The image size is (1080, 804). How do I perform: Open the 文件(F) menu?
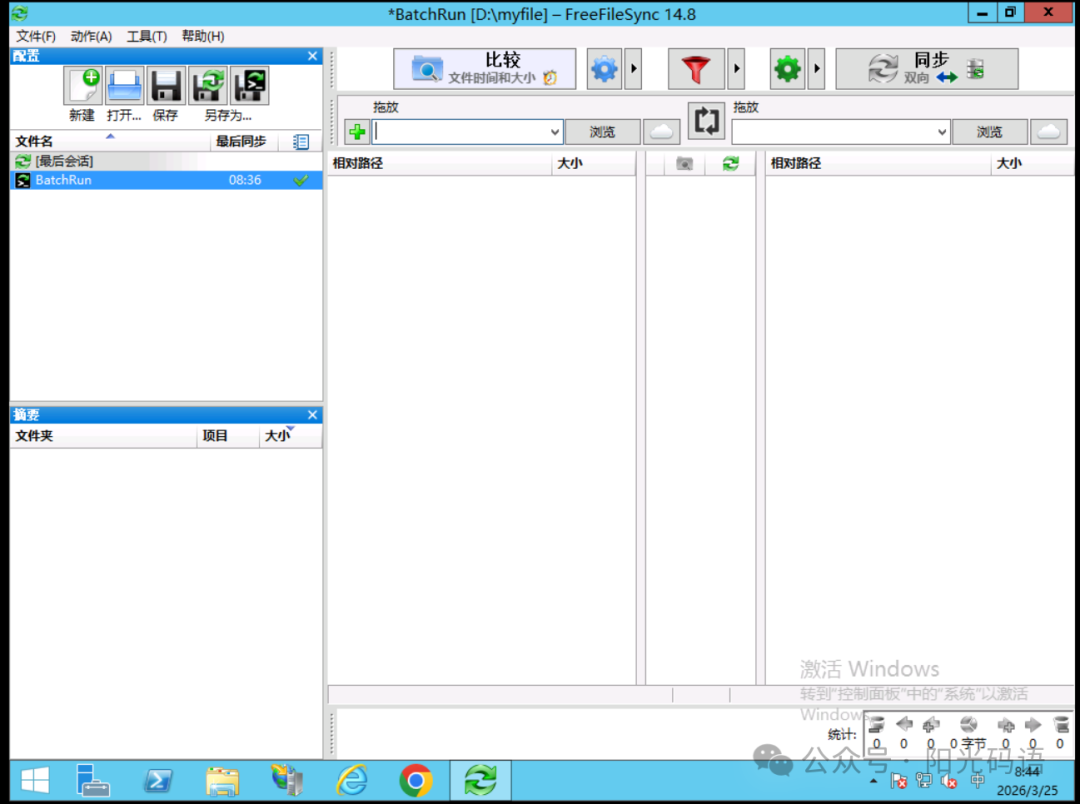click(36, 37)
